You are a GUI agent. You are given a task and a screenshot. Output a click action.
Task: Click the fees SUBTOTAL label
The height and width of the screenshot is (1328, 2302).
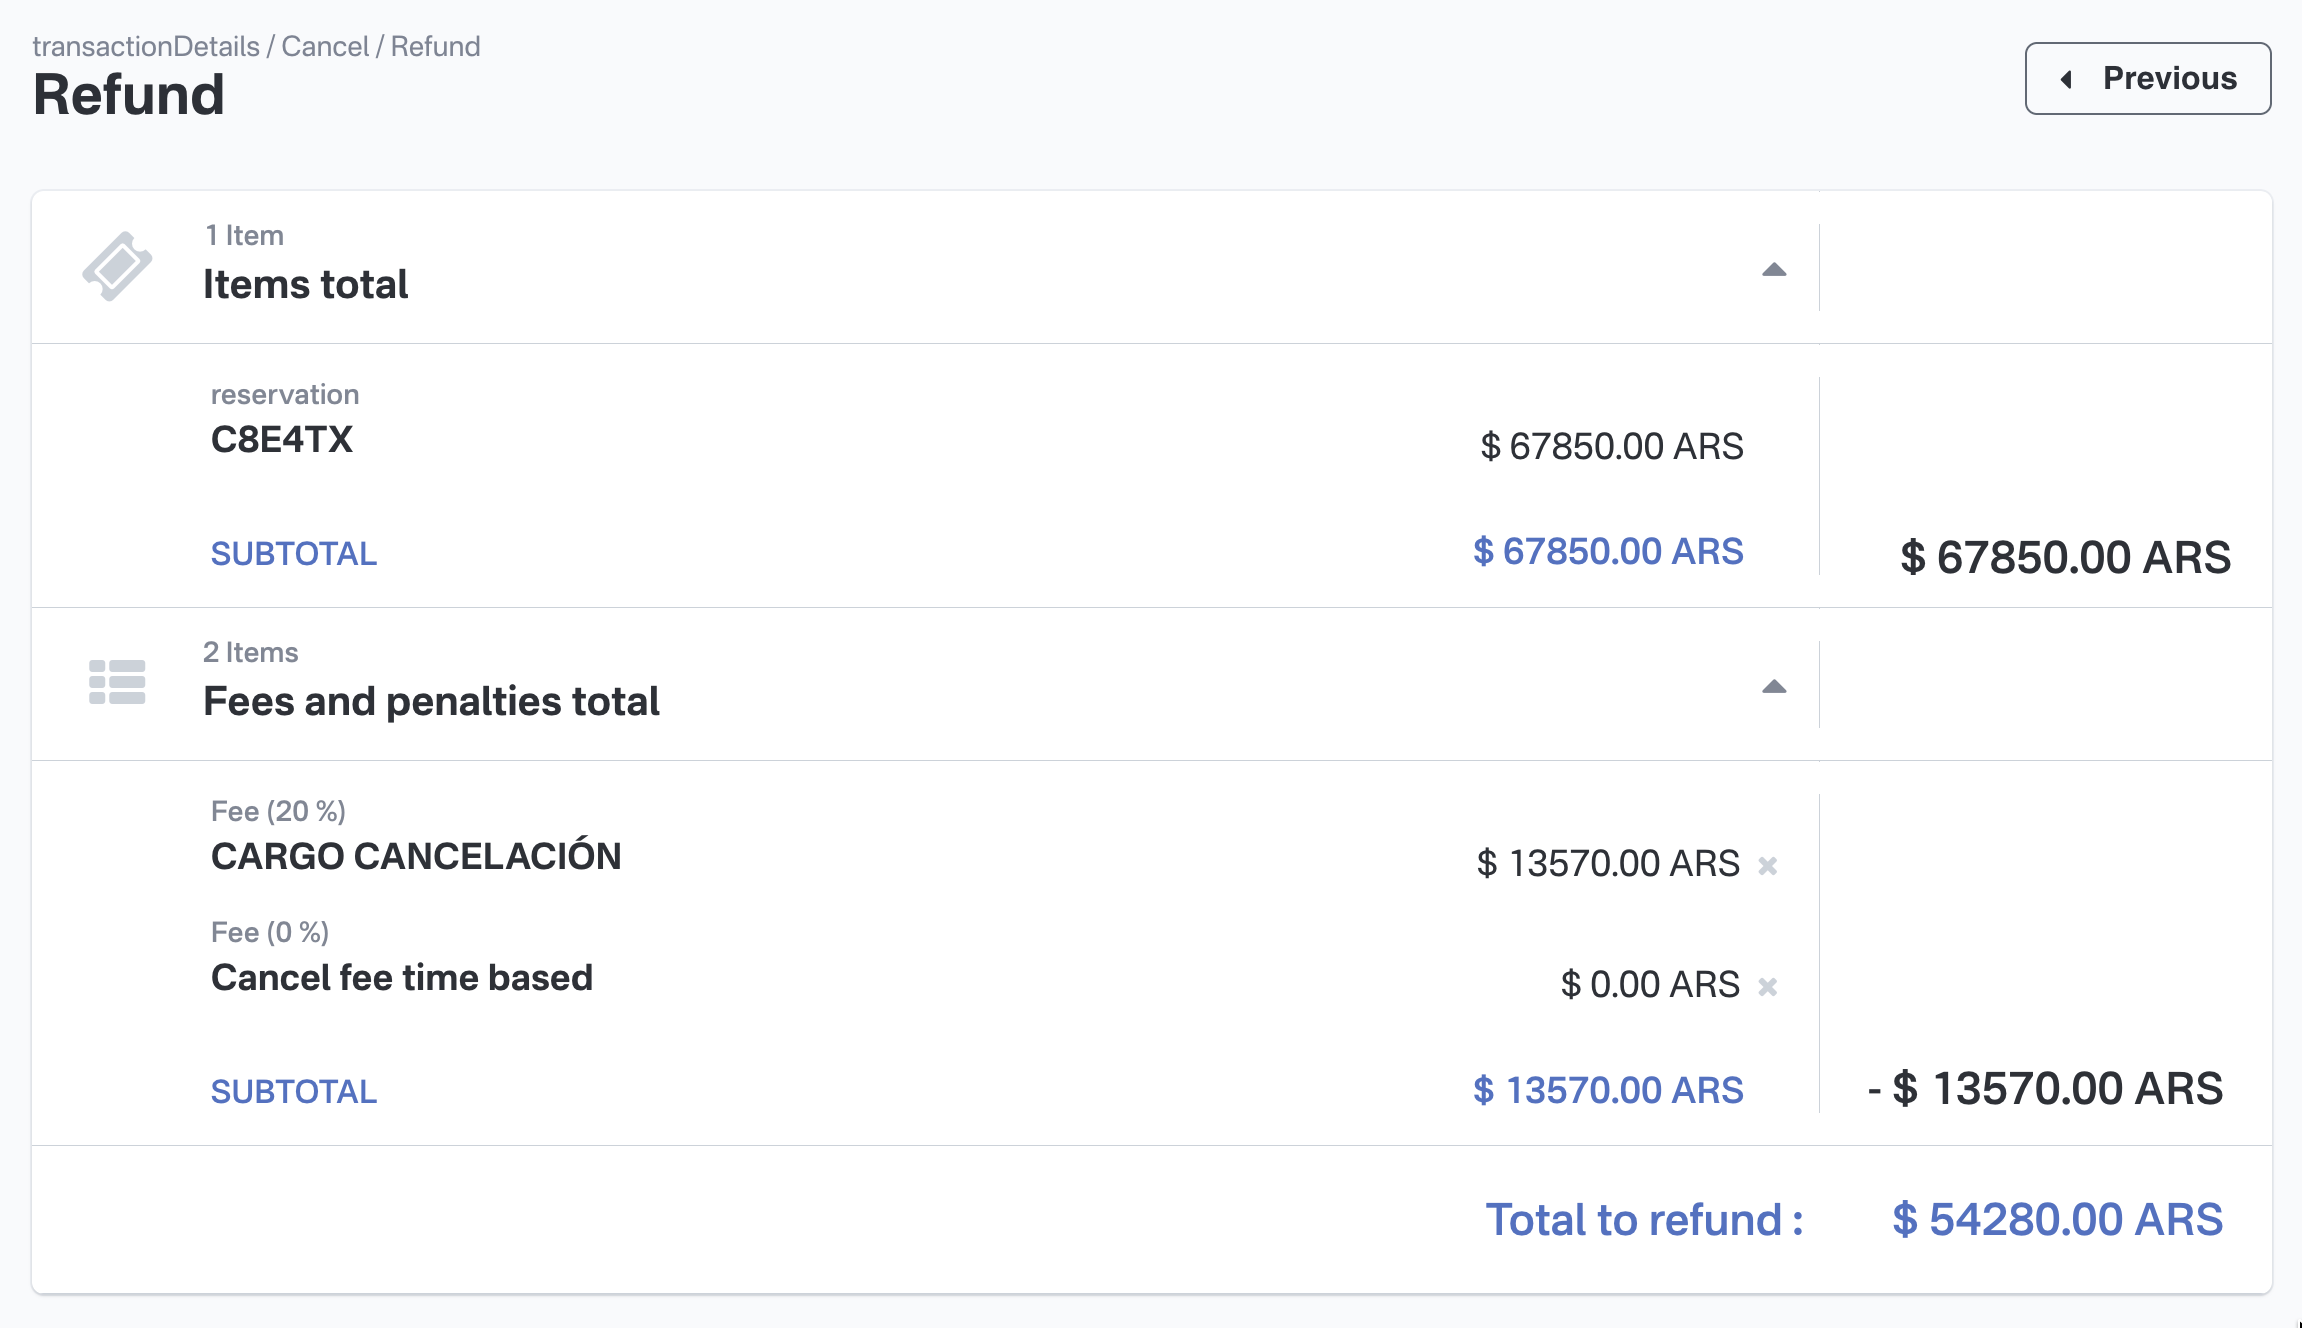(294, 1092)
